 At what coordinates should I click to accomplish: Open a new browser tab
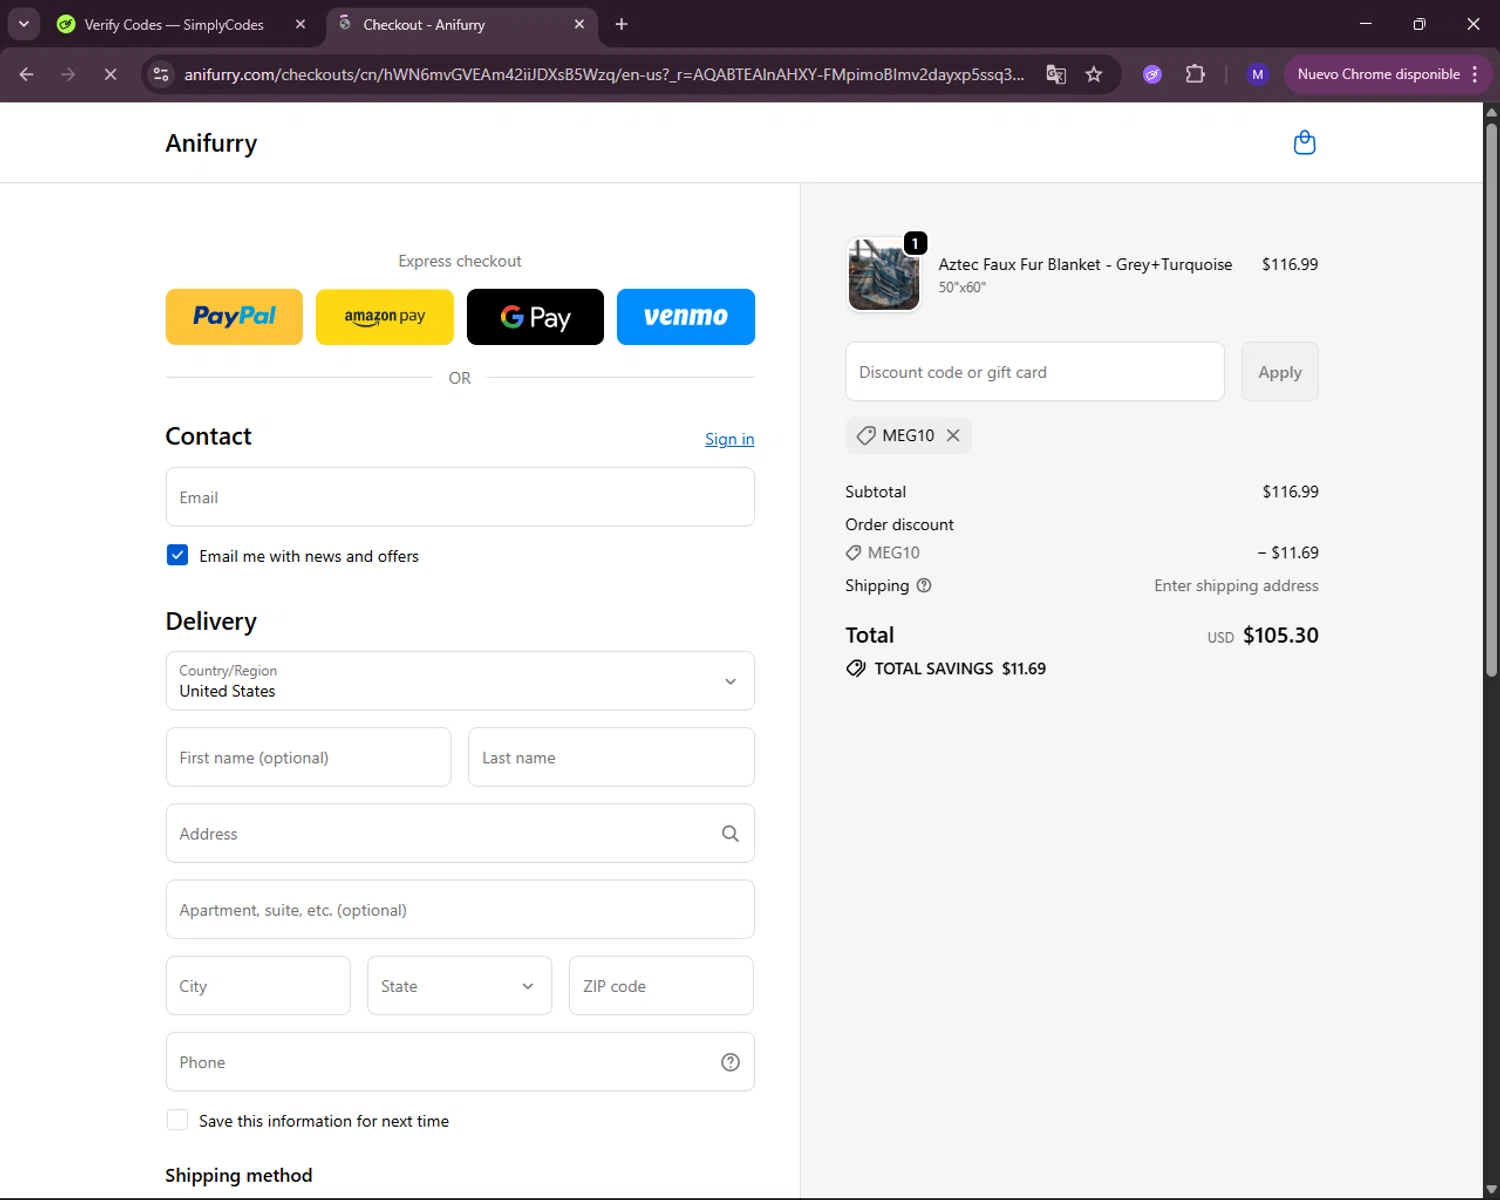[621, 24]
